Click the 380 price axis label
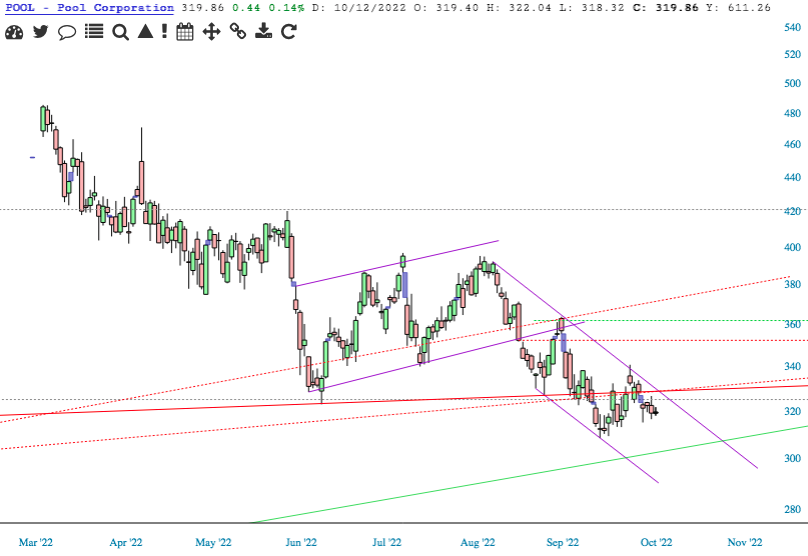 (792, 284)
